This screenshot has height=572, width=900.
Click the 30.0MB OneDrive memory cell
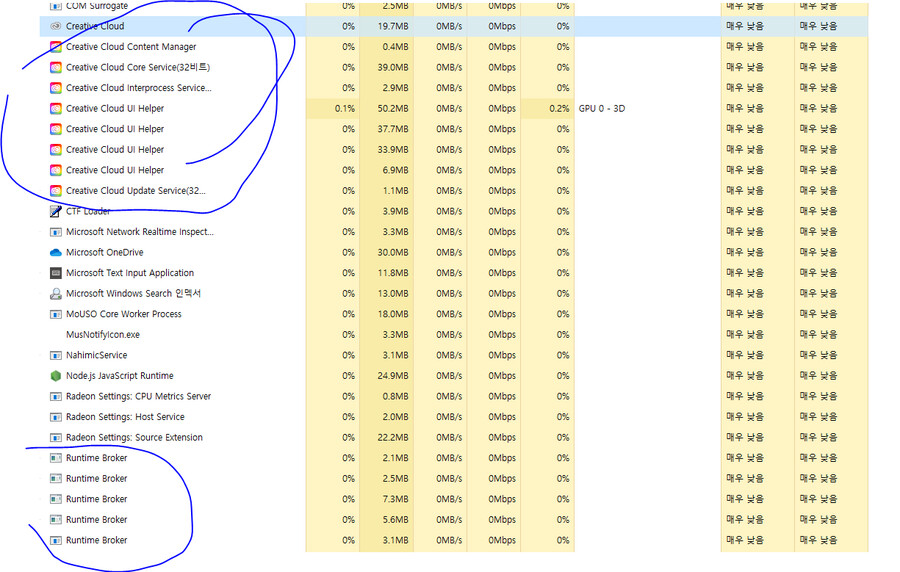[x=386, y=252]
